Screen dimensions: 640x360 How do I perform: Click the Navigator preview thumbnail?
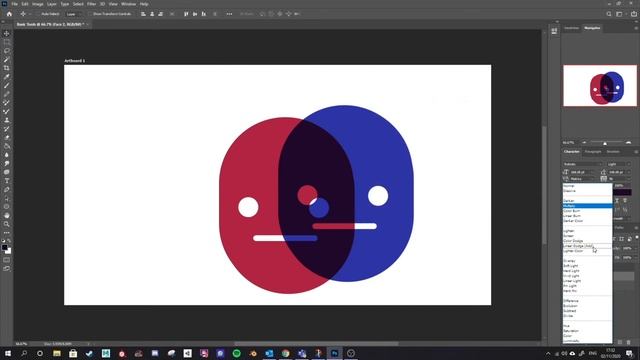point(600,86)
